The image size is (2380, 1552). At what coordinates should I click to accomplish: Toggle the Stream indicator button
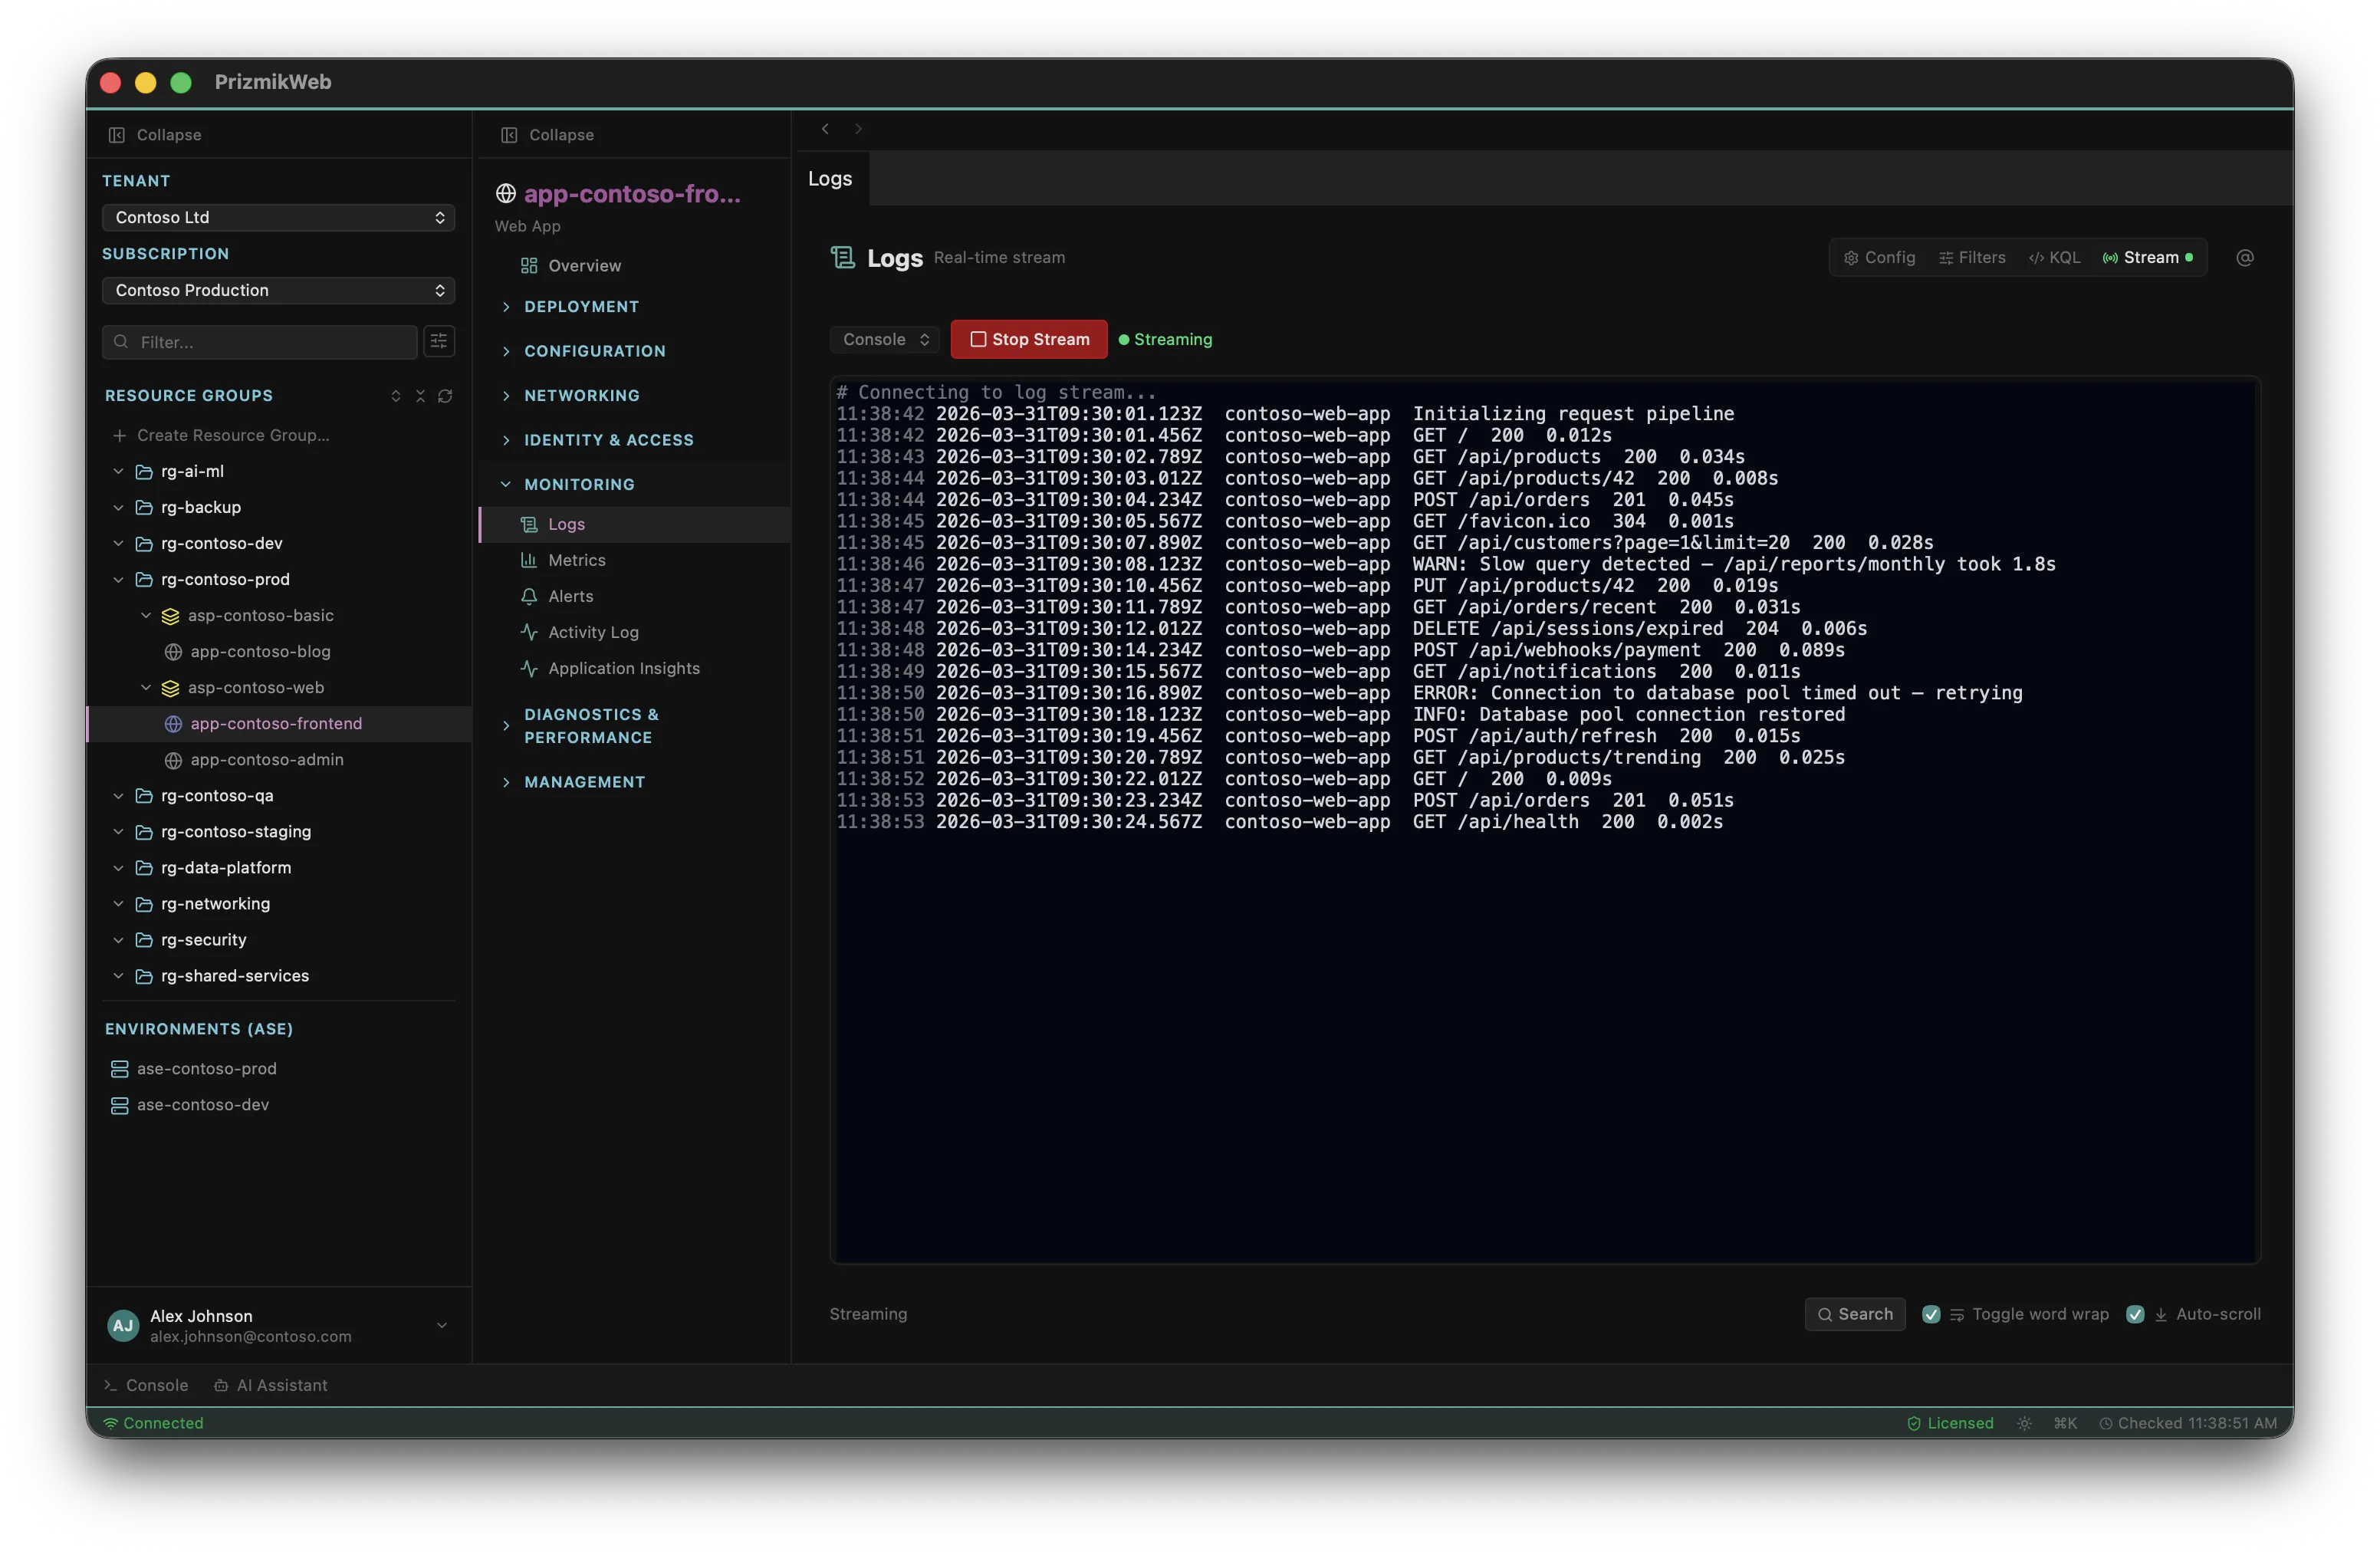click(x=2148, y=257)
